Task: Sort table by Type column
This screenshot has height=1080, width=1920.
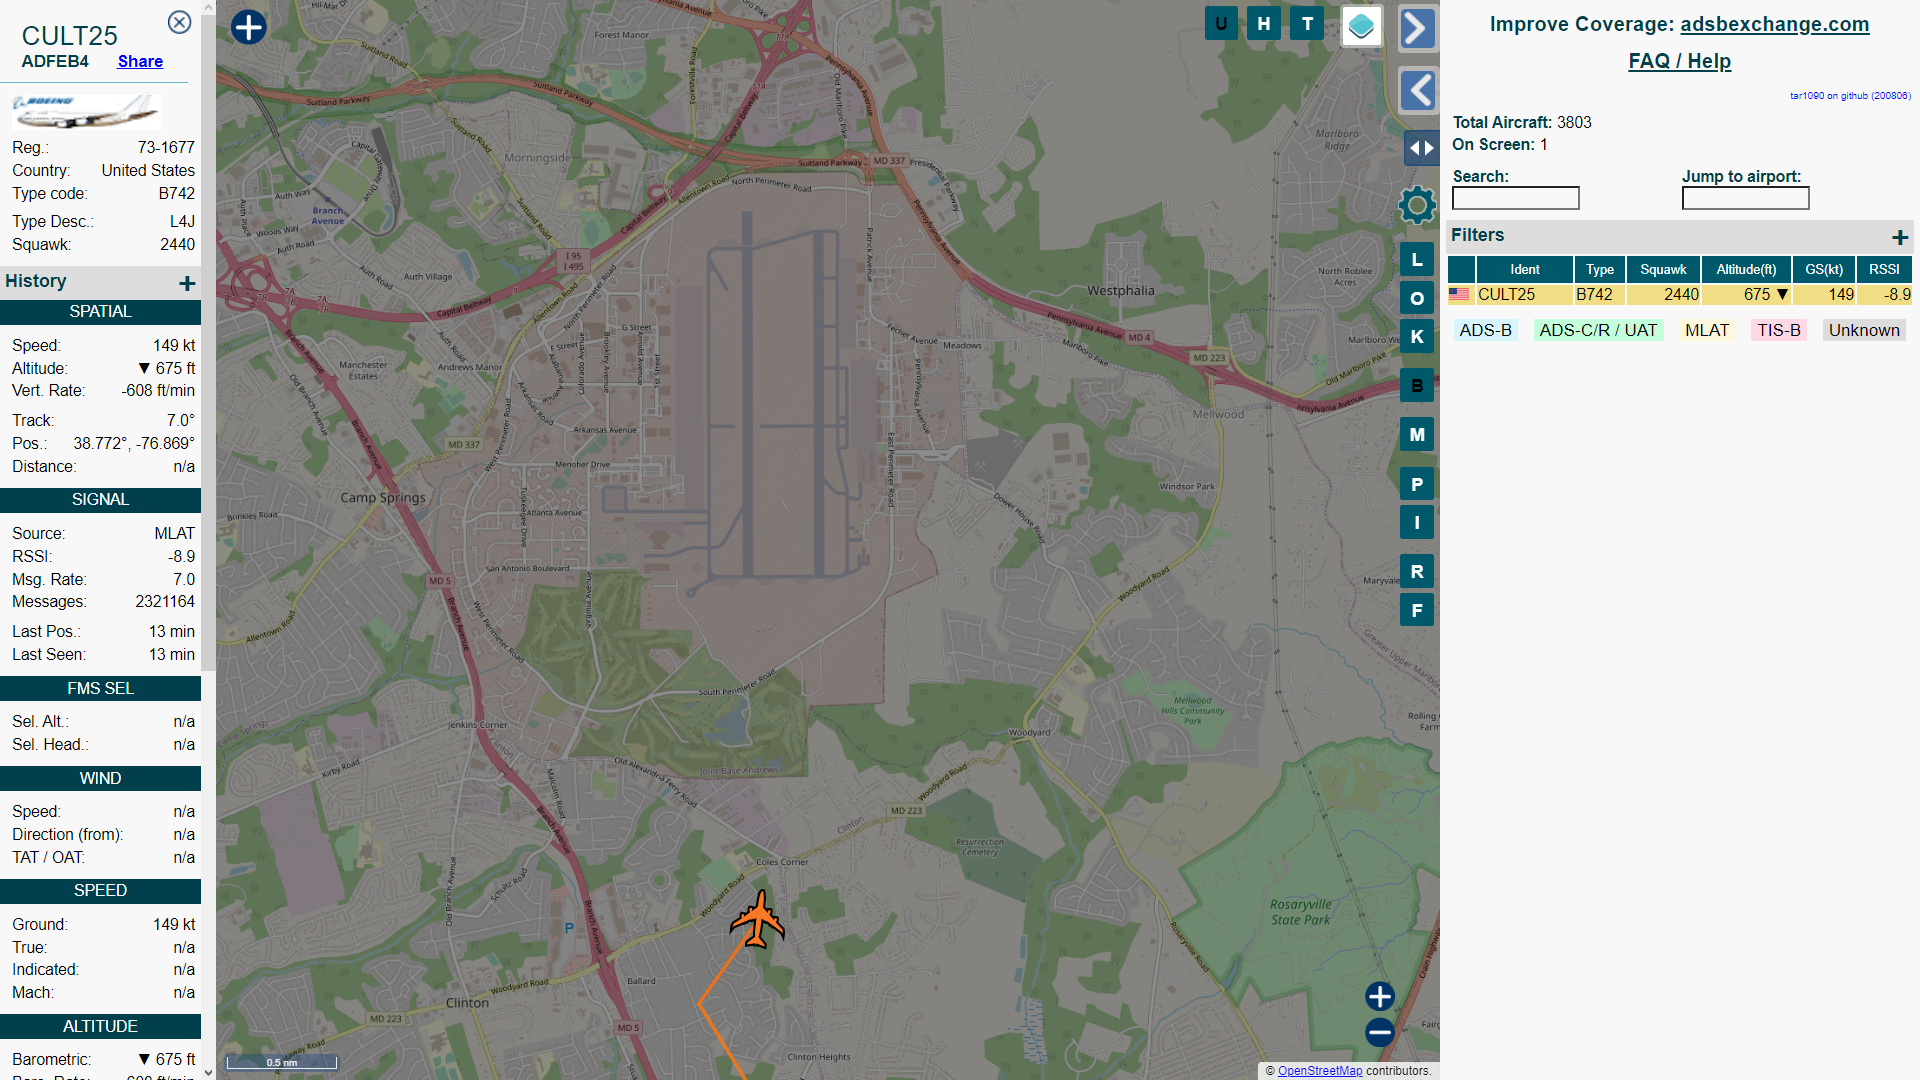Action: click(x=1600, y=269)
